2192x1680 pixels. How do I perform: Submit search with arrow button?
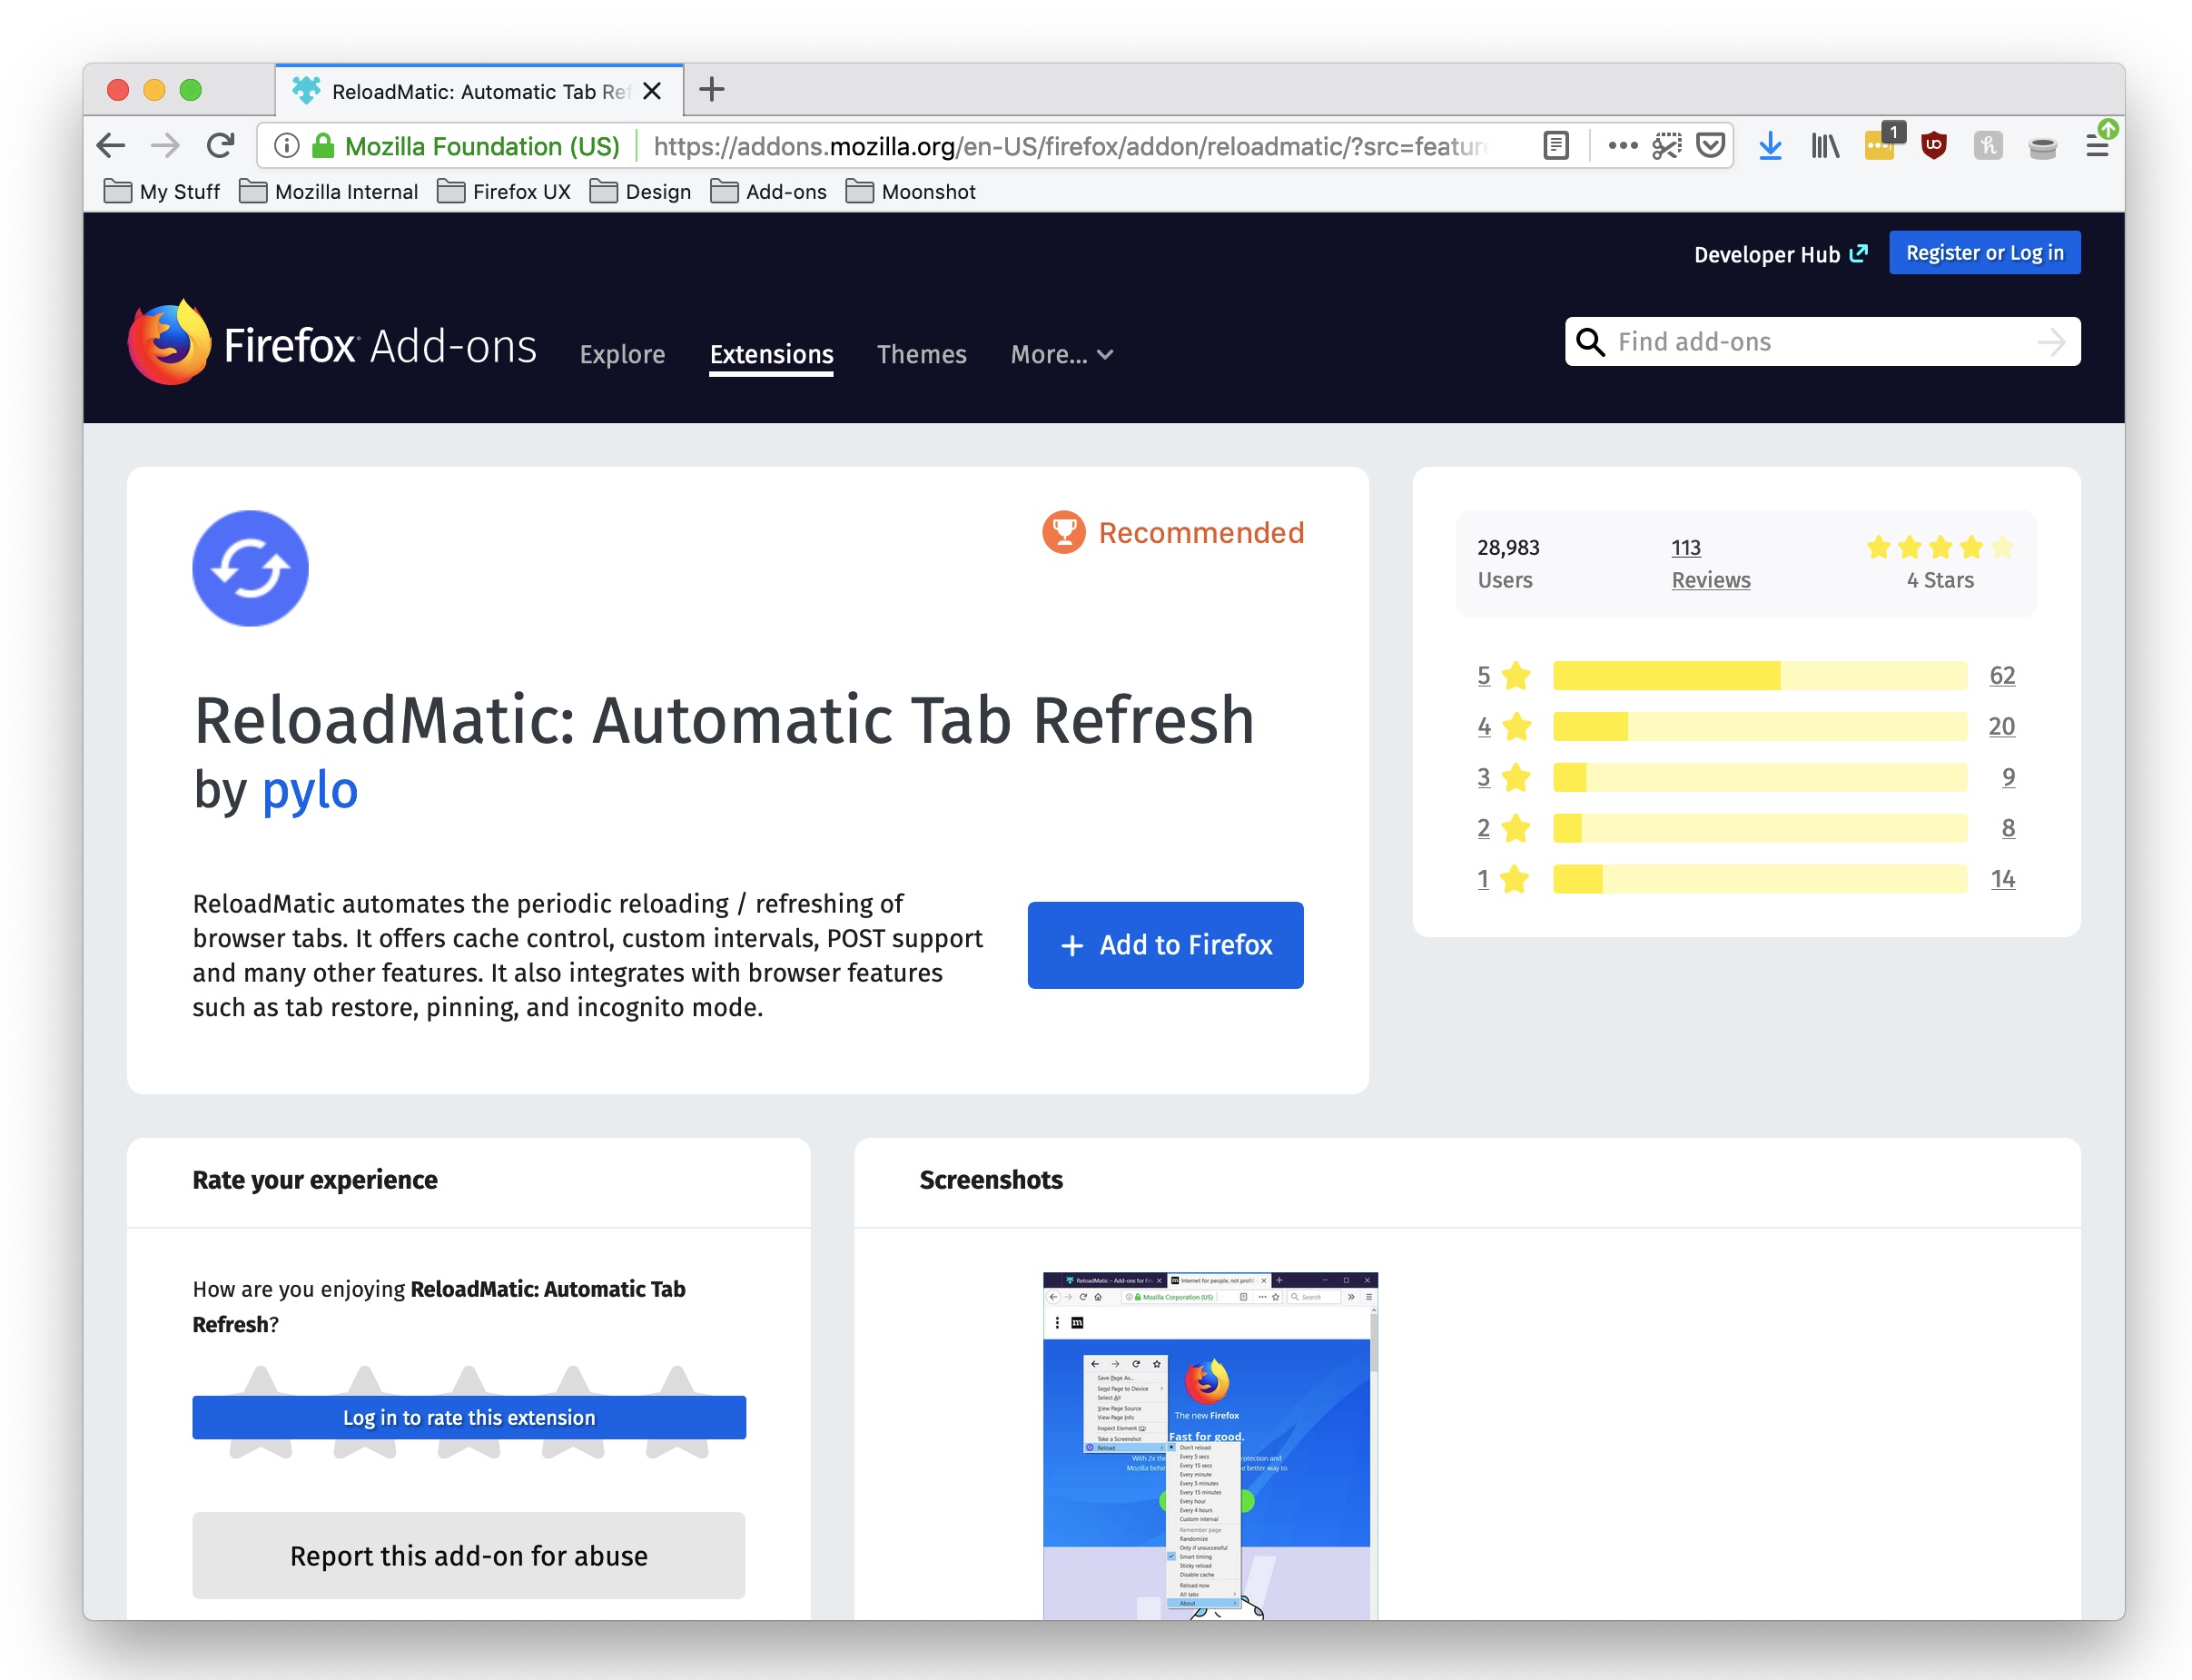coord(2051,342)
